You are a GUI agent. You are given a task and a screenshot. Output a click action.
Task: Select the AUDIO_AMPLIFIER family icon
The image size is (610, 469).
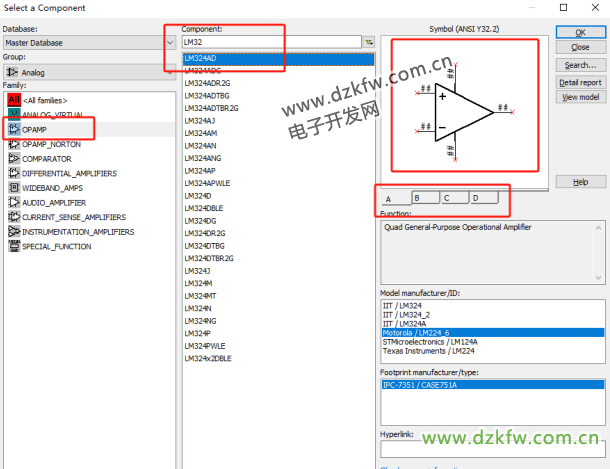pos(14,202)
